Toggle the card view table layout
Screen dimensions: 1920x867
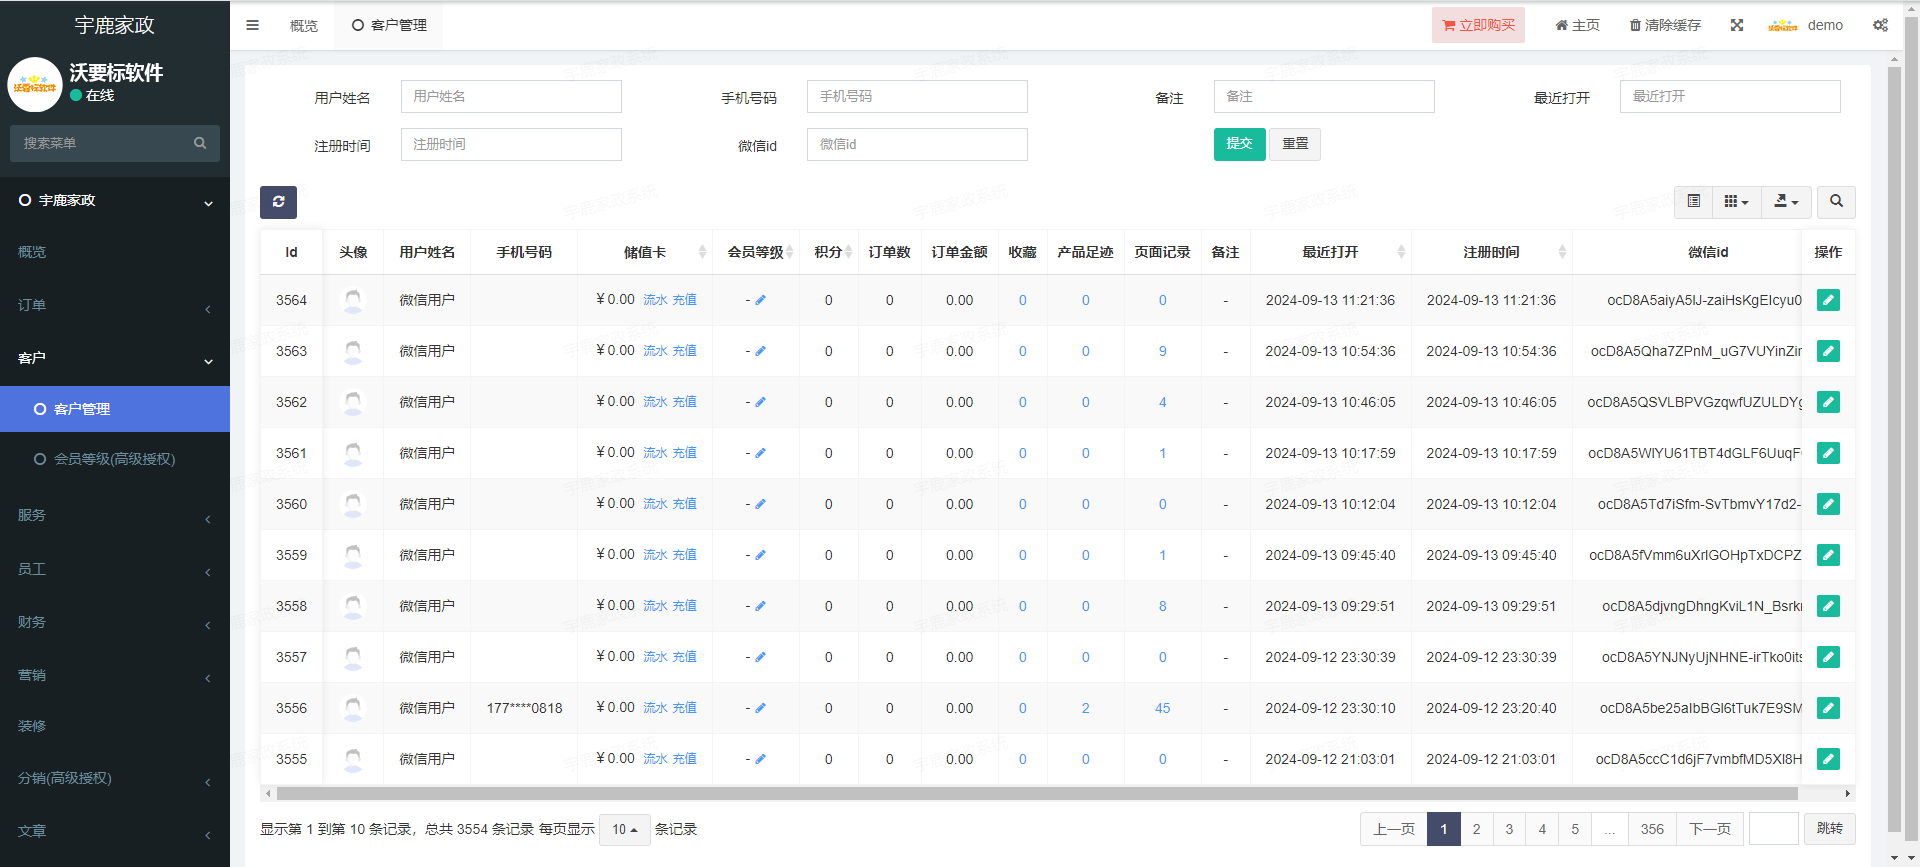point(1693,202)
